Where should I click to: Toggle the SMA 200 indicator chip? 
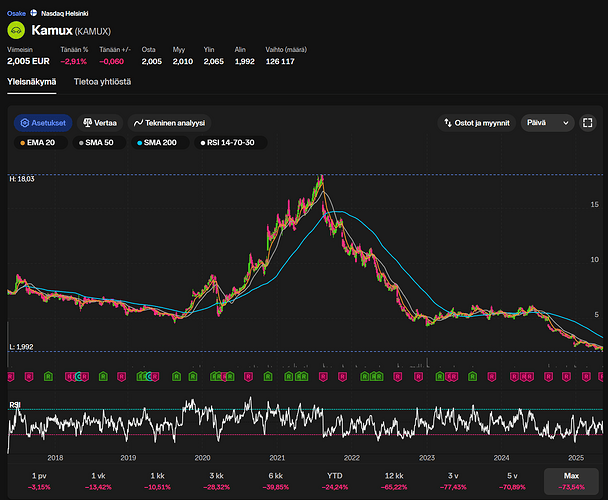coord(160,143)
